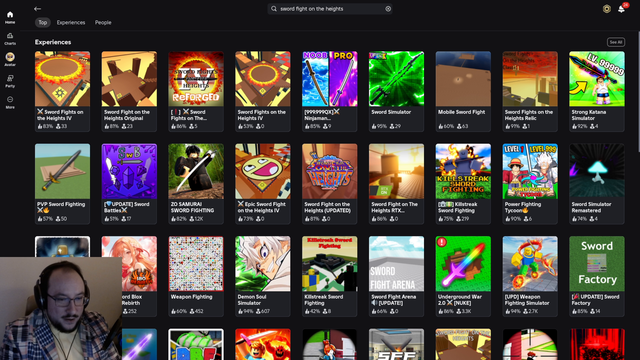
Task: Open the Robux hexagon icon
Action: point(607,9)
